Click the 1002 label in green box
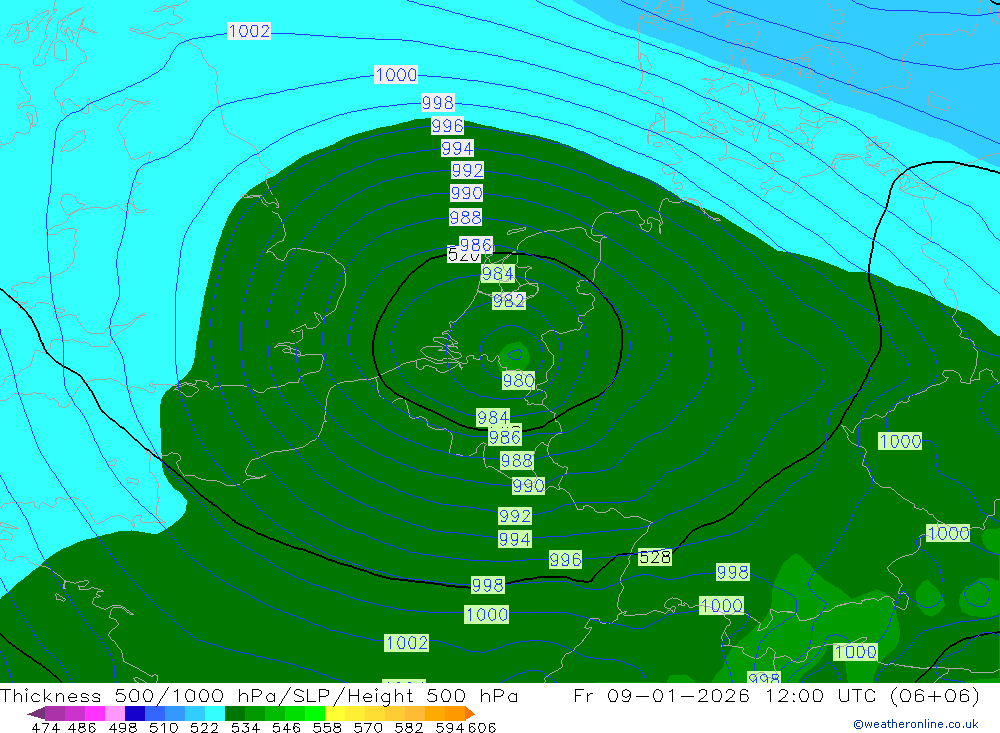The height and width of the screenshot is (733, 1000). click(406, 642)
